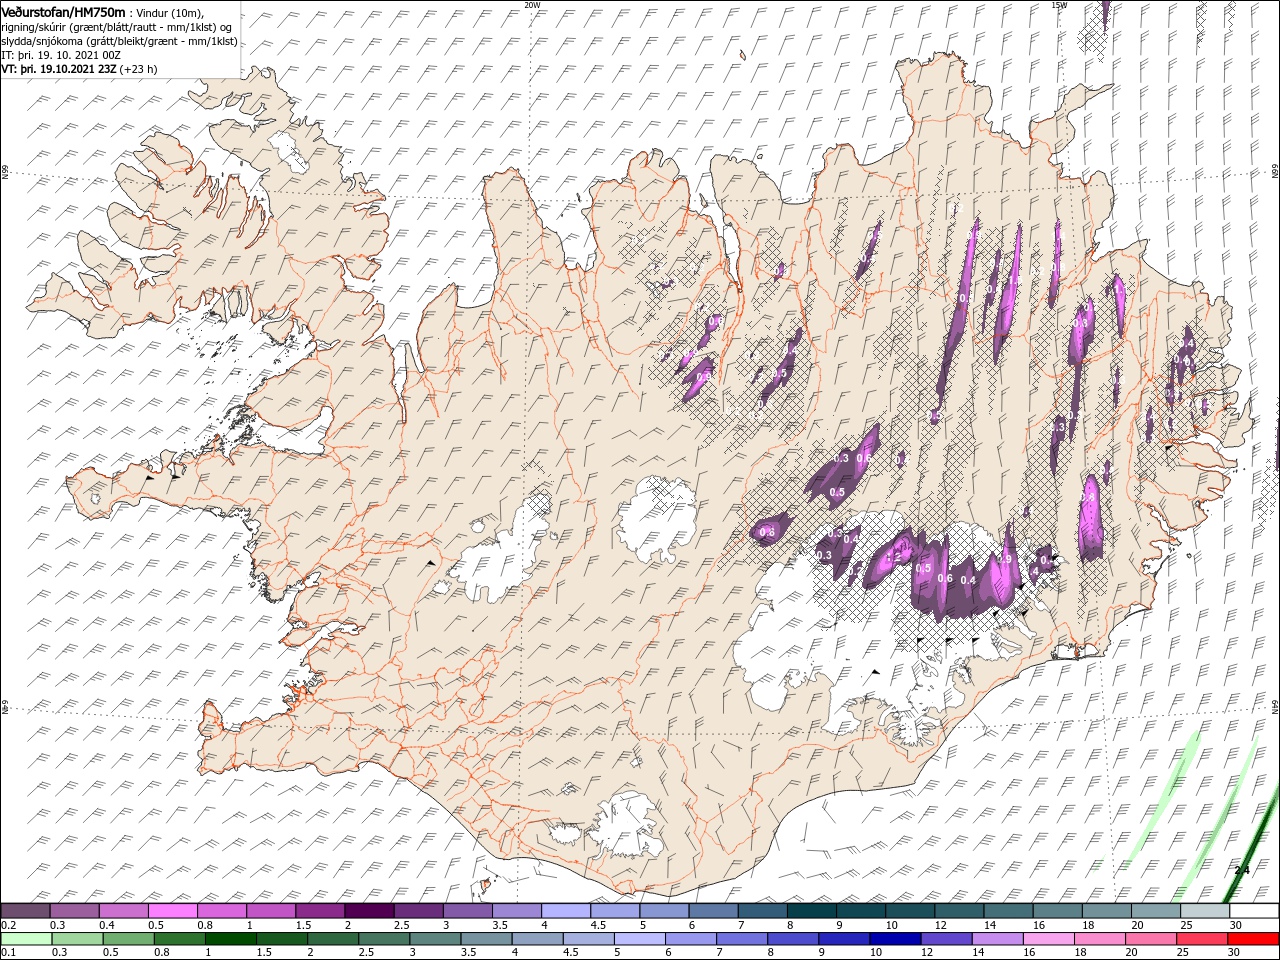Pick top-row legend swatch between 1 and 1.5

(270, 911)
